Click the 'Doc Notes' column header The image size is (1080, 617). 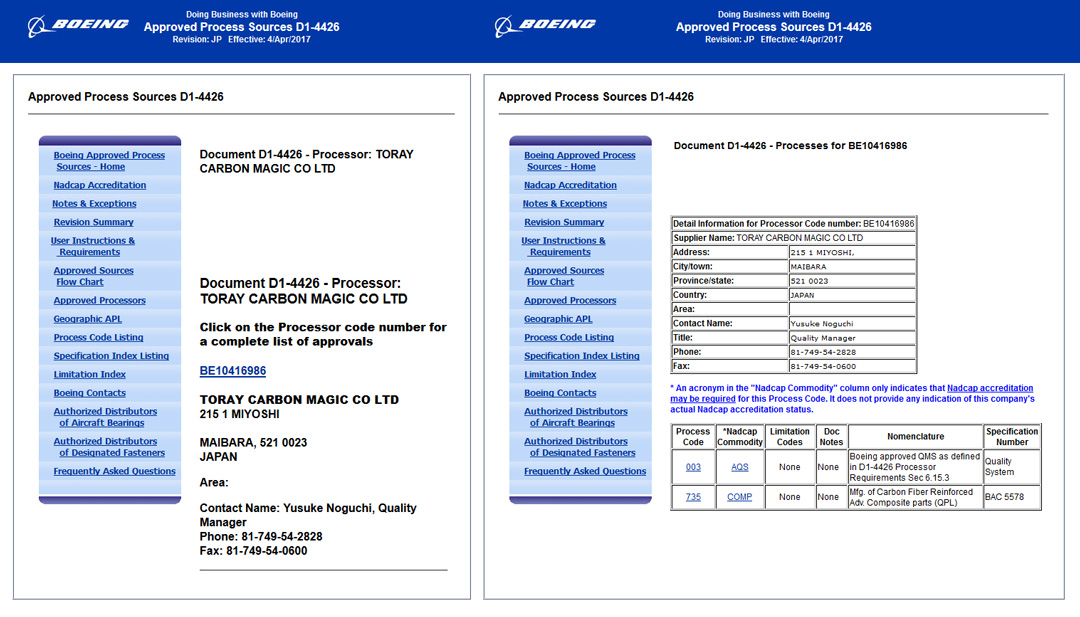831,437
